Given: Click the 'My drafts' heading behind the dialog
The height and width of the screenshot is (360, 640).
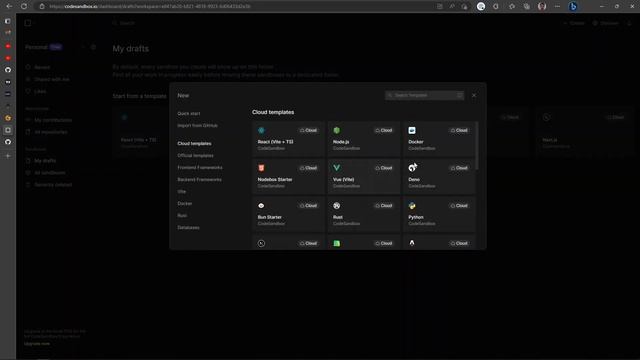Looking at the screenshot, I should click(131, 49).
